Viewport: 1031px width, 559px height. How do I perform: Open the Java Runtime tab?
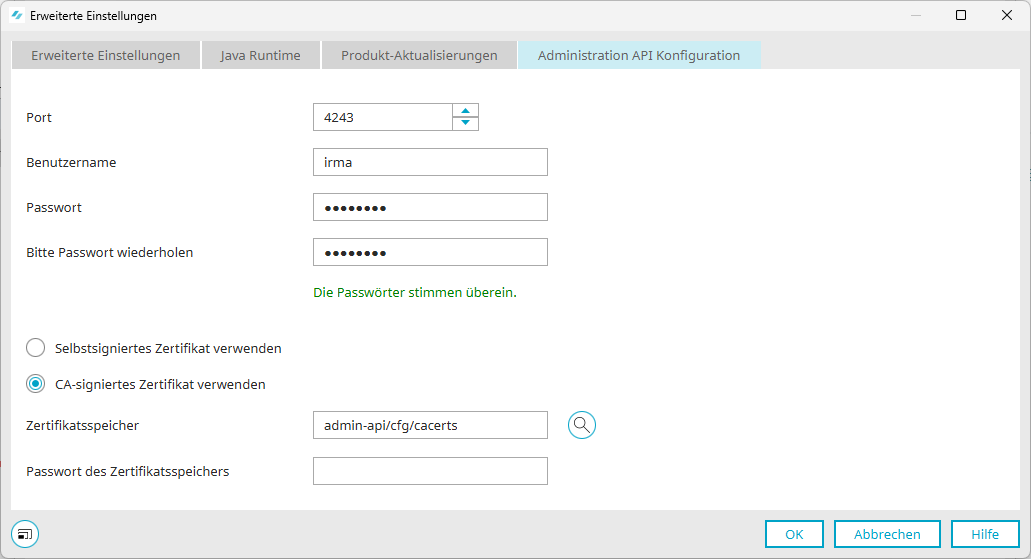pos(260,55)
